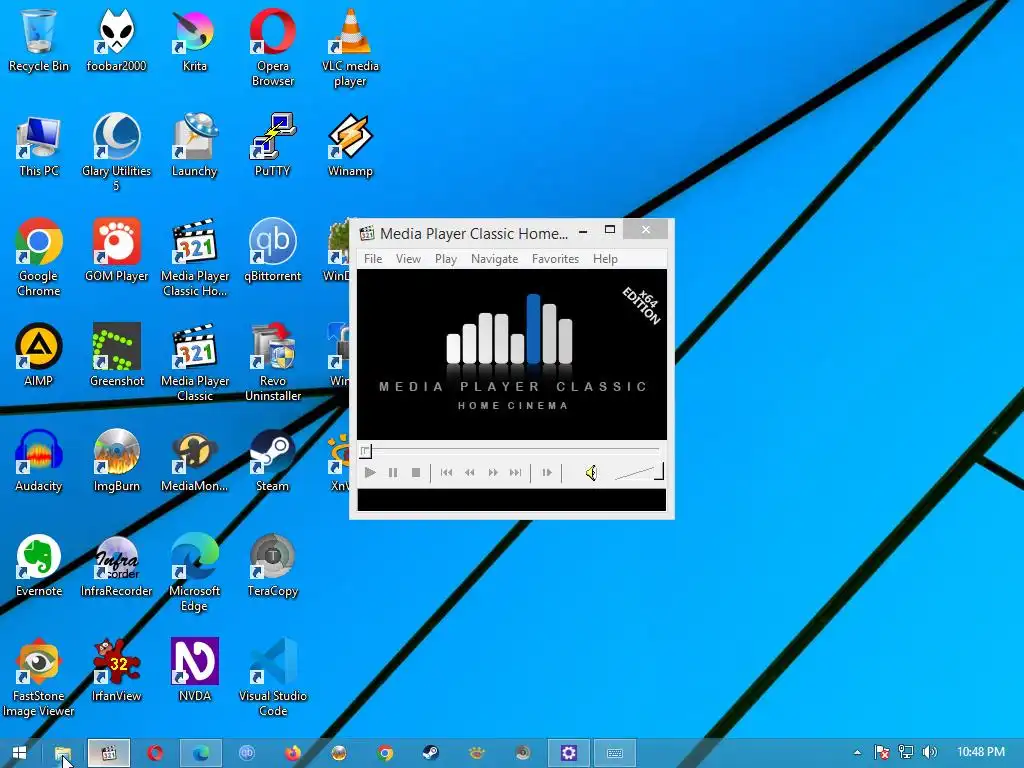
Task: Open the Navigate menu
Action: pos(494,259)
